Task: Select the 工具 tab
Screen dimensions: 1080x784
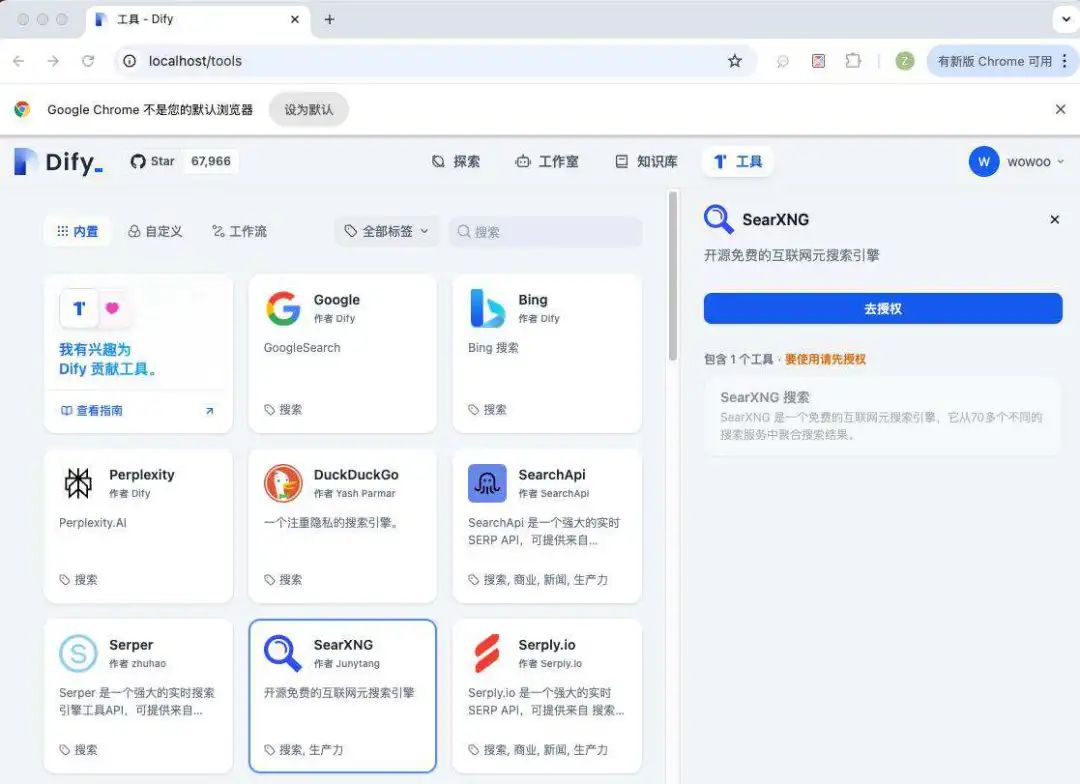Action: click(x=738, y=162)
